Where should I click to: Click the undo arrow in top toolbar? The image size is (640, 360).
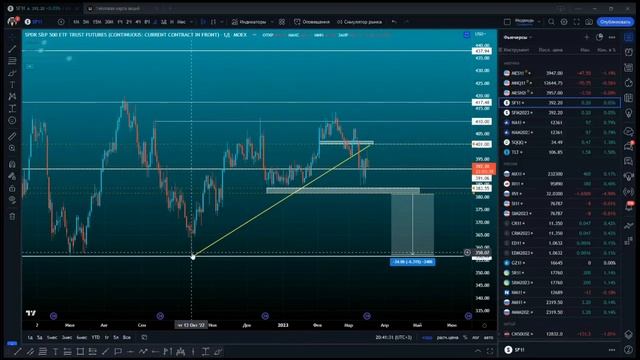[394, 22]
